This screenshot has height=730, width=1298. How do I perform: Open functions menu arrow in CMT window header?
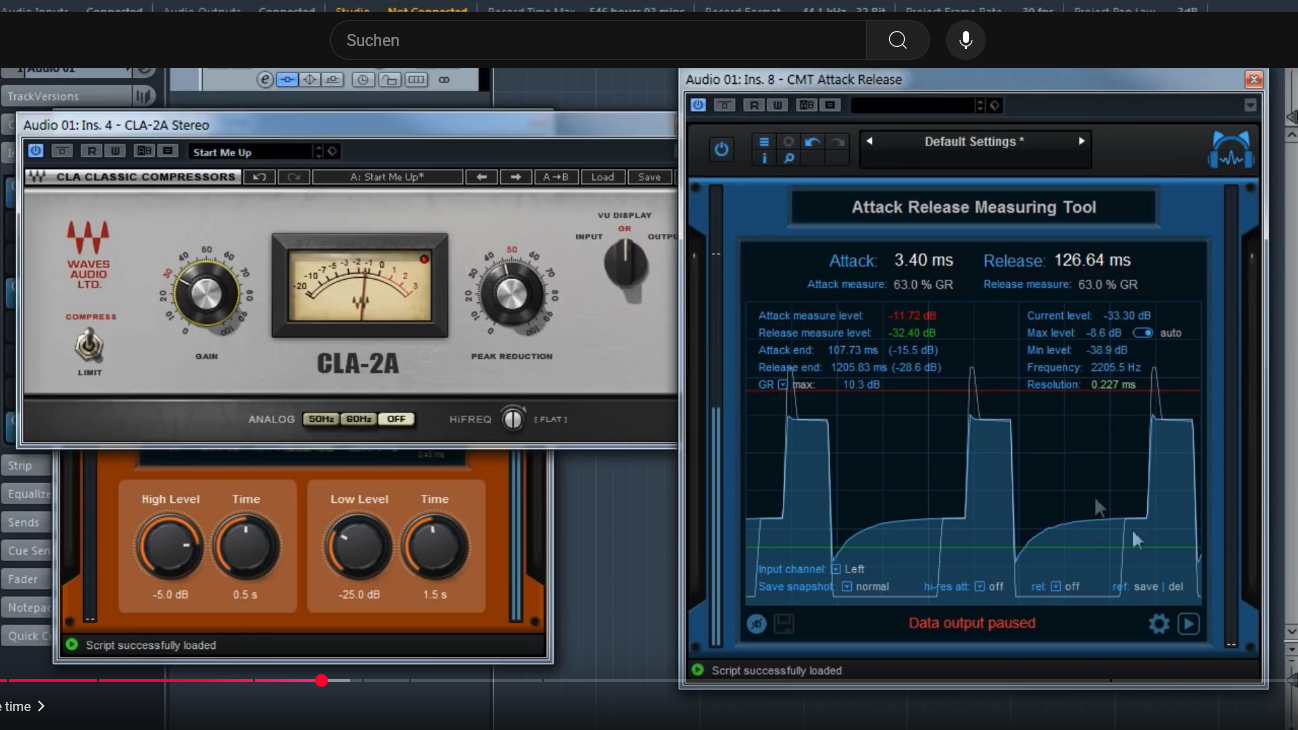1250,105
